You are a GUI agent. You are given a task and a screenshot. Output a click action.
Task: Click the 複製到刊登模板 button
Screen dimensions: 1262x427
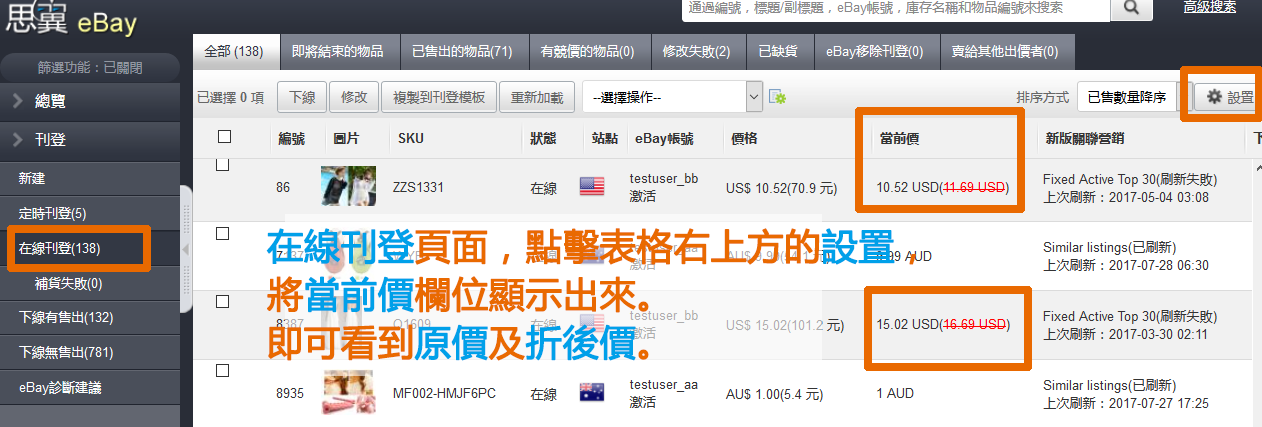(439, 97)
